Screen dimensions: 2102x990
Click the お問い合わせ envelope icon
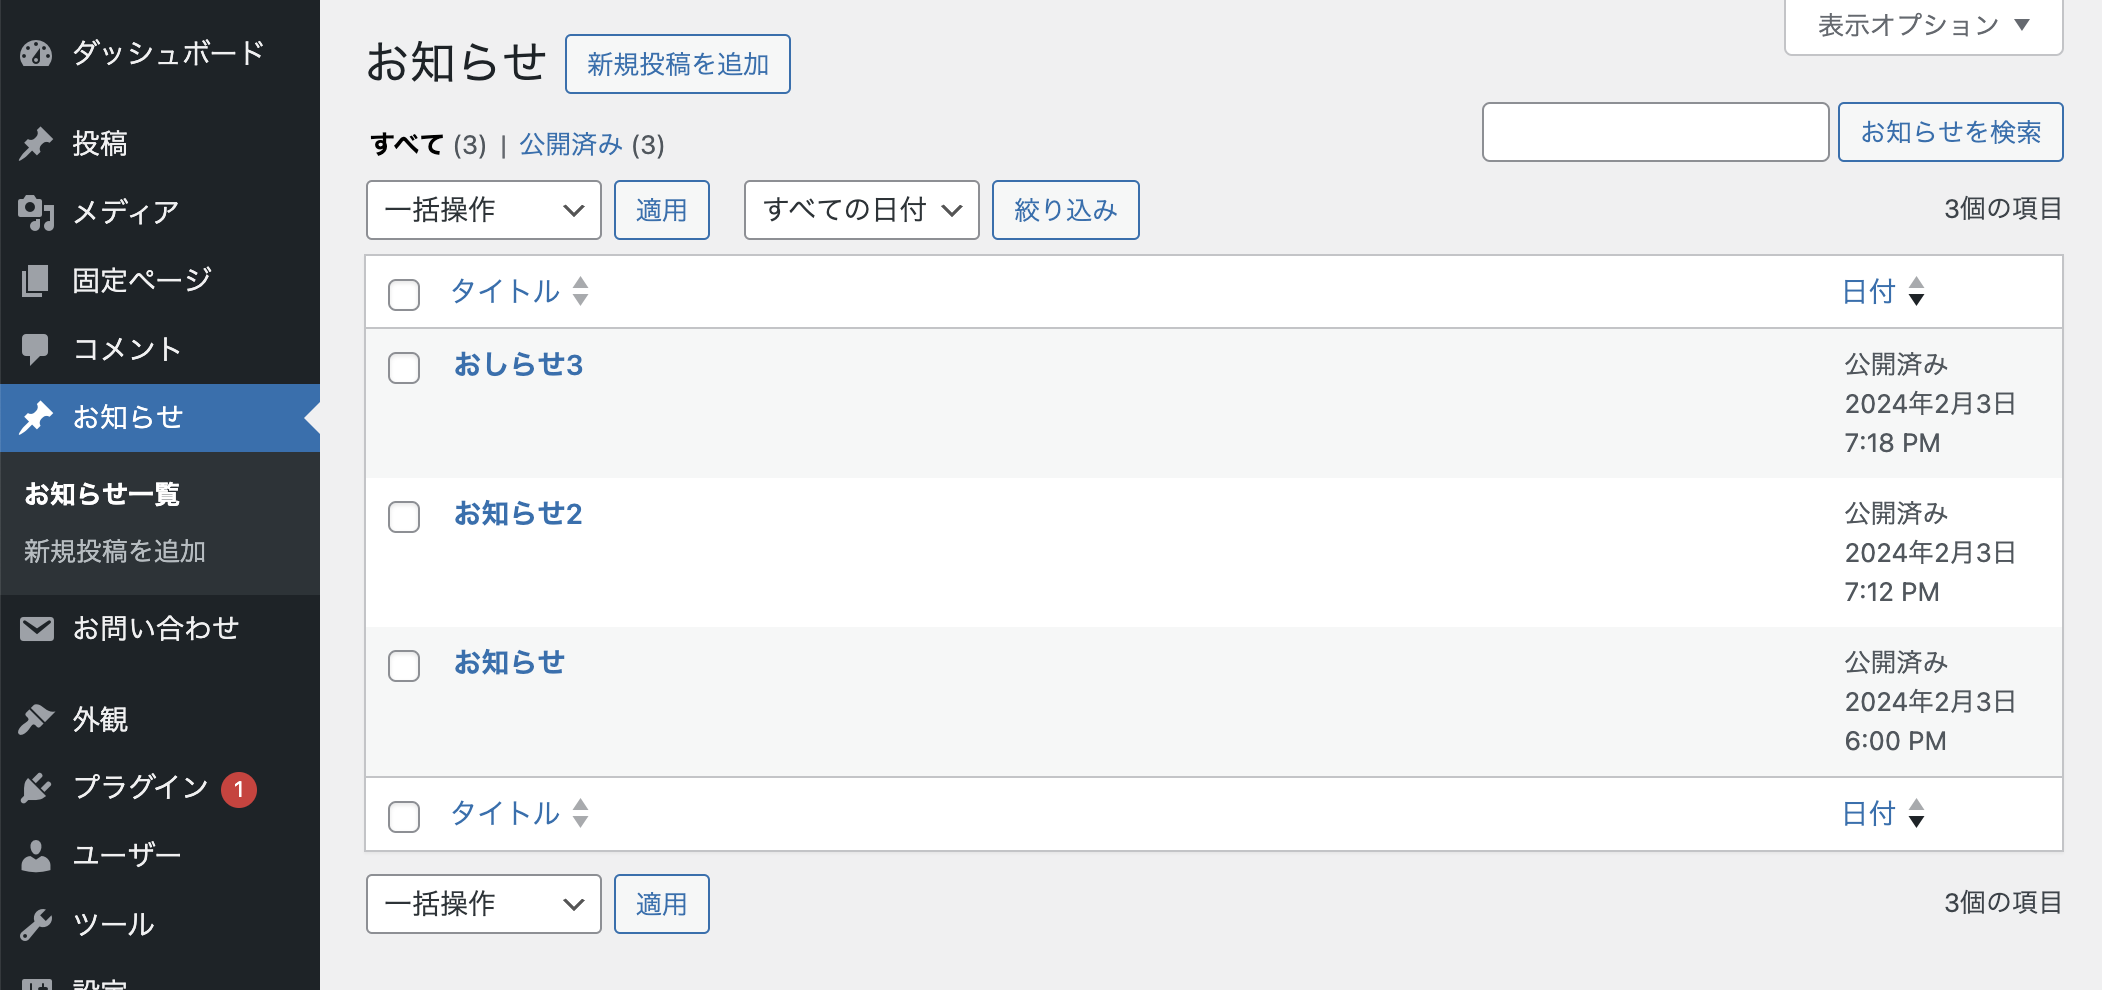(x=36, y=629)
